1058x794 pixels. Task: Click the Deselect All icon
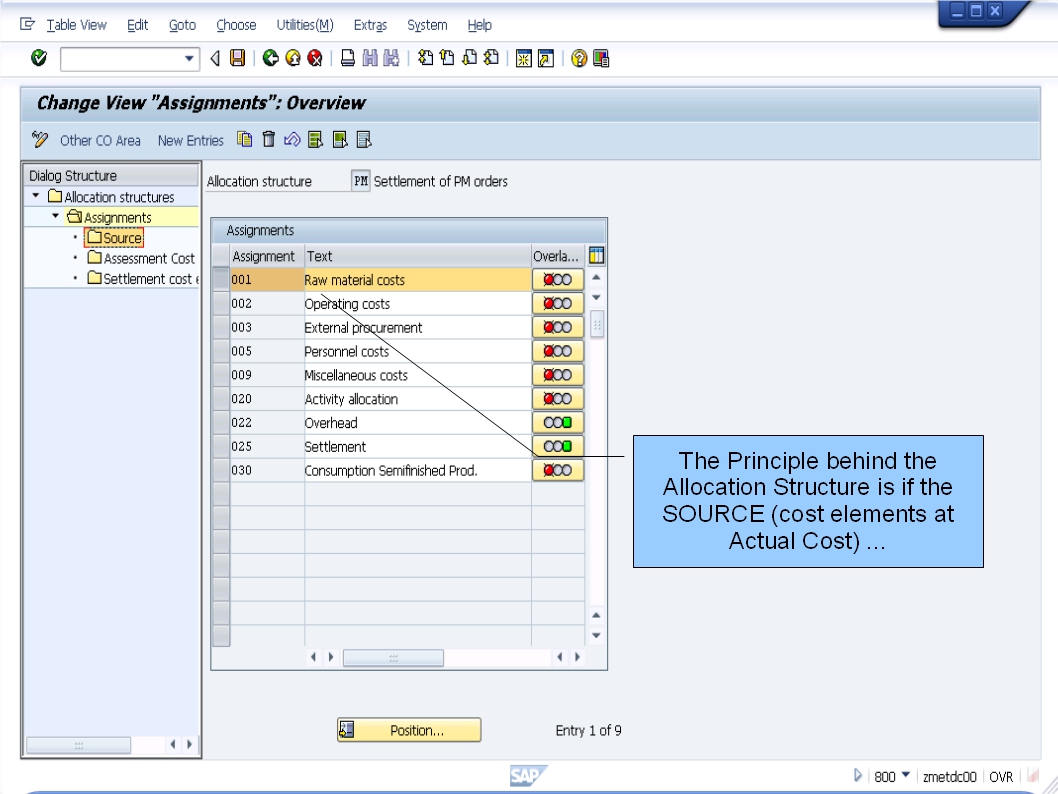[x=364, y=140]
